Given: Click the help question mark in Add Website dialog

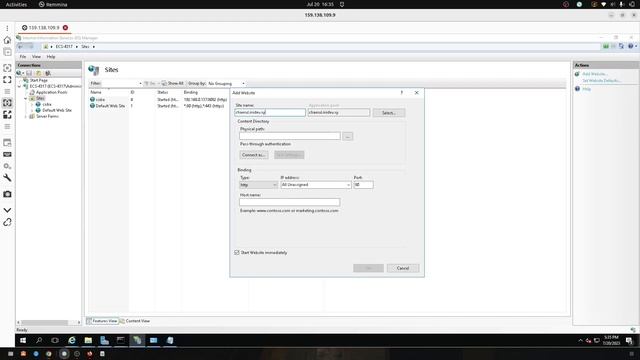Looking at the screenshot, I should coord(402,93).
